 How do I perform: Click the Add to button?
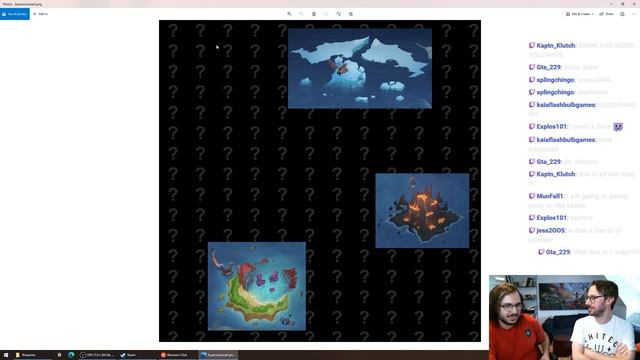tap(40, 14)
